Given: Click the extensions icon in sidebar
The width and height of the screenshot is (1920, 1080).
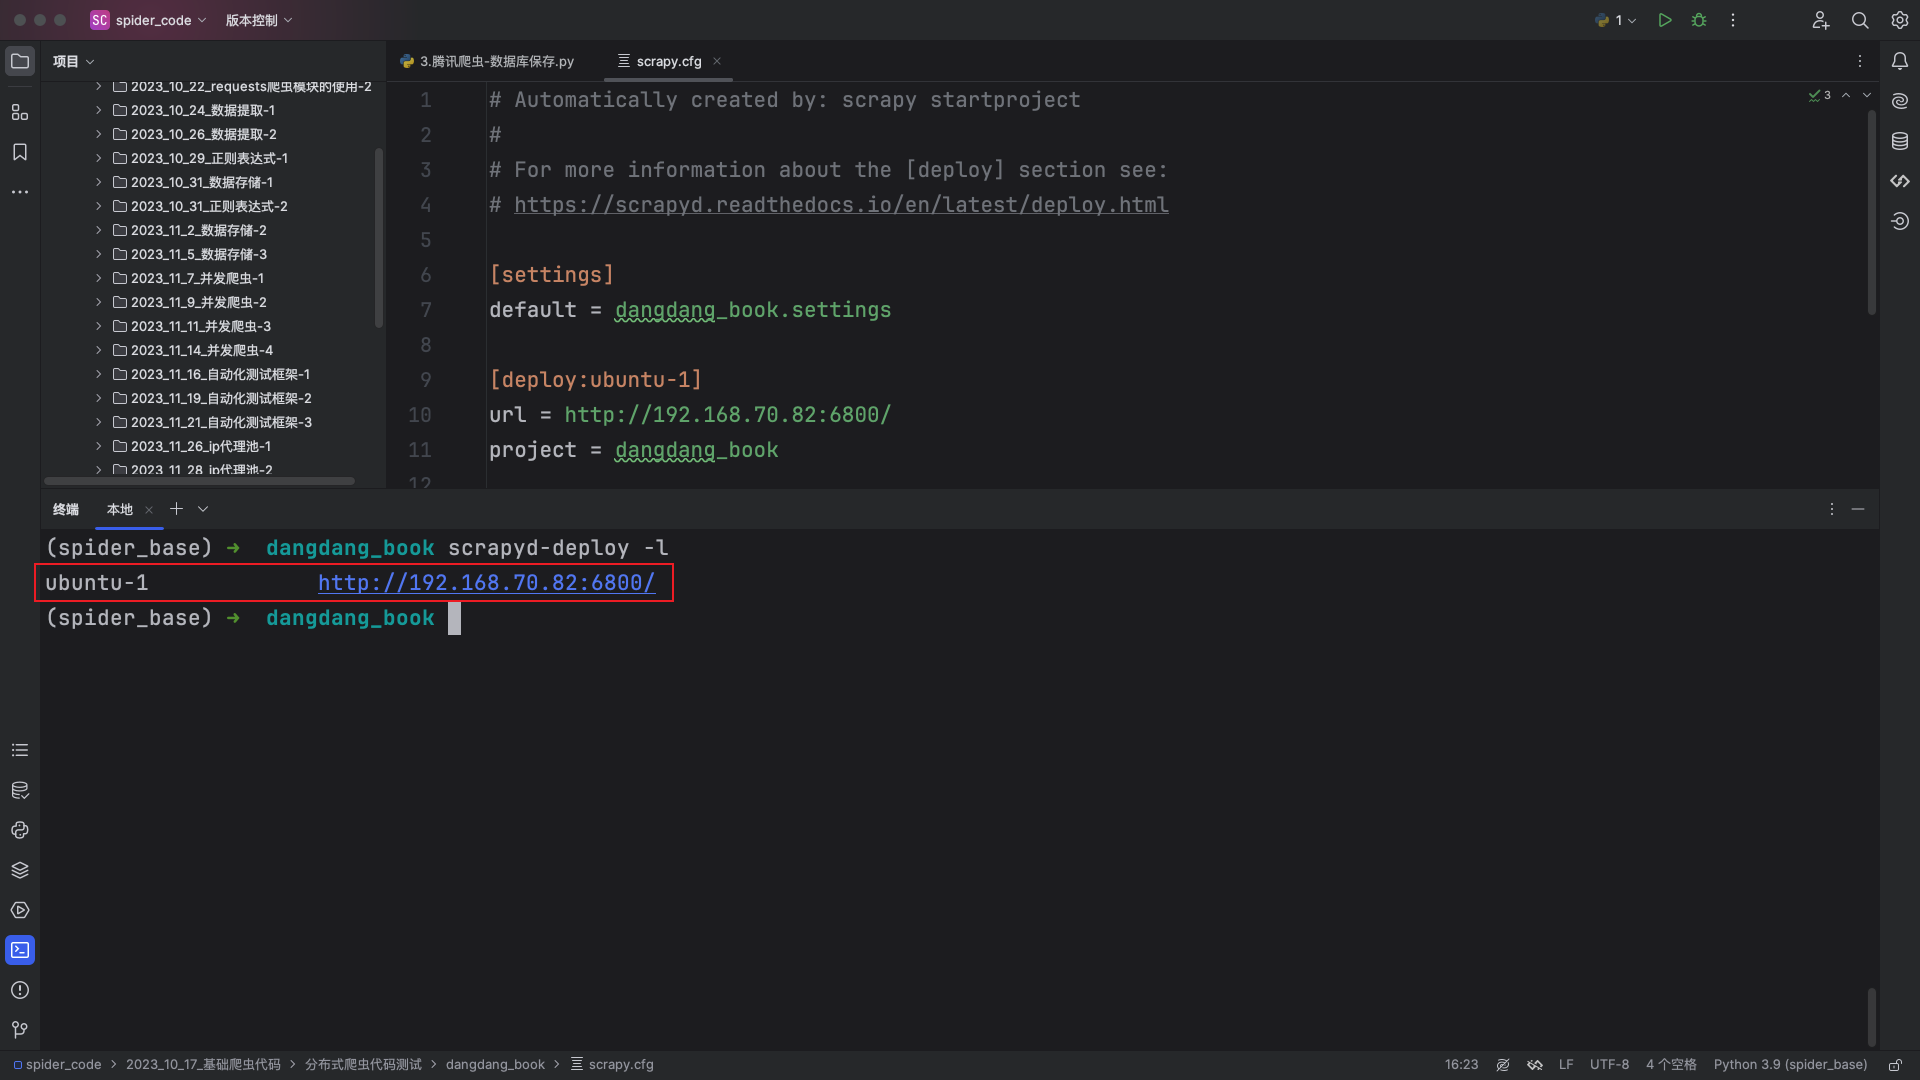Looking at the screenshot, I should (20, 112).
